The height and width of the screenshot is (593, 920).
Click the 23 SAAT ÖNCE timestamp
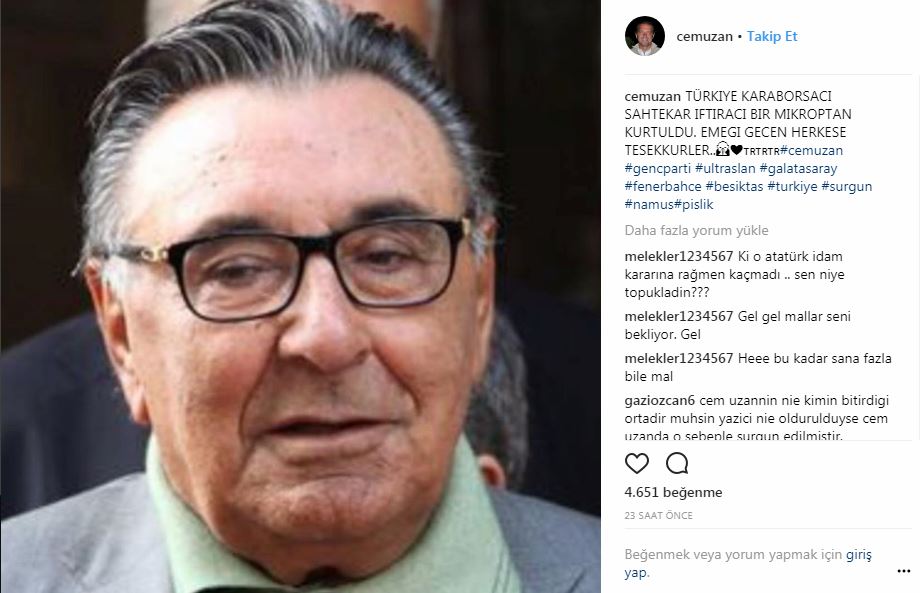click(658, 516)
